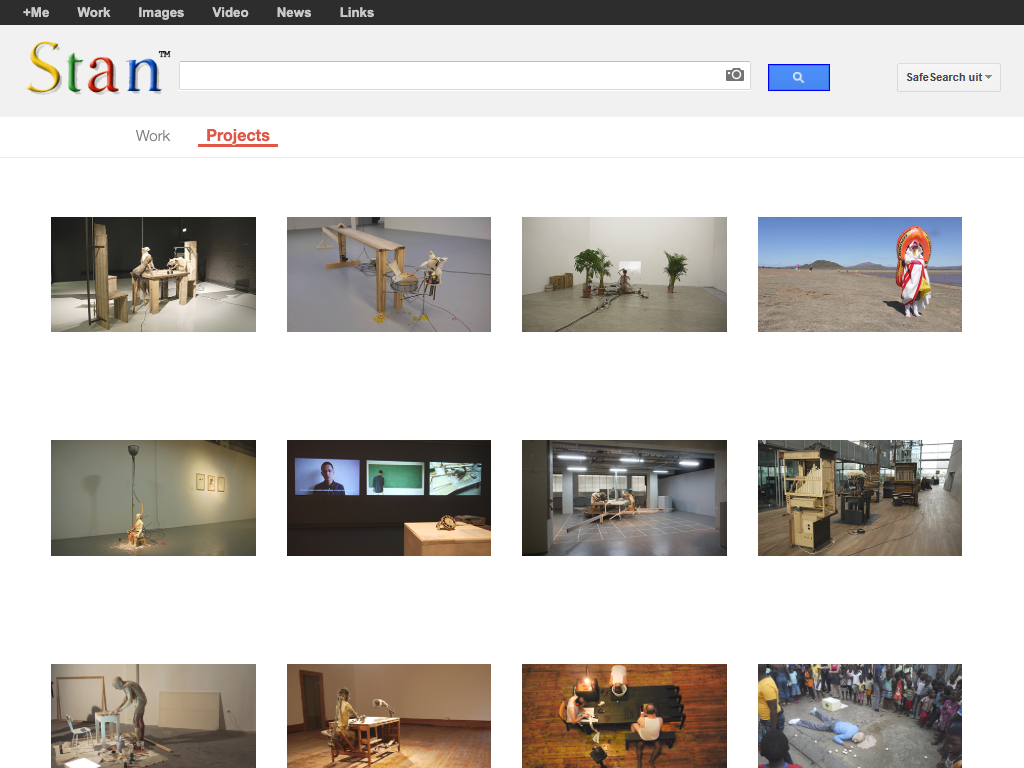Open the +Me menu item

(x=36, y=13)
